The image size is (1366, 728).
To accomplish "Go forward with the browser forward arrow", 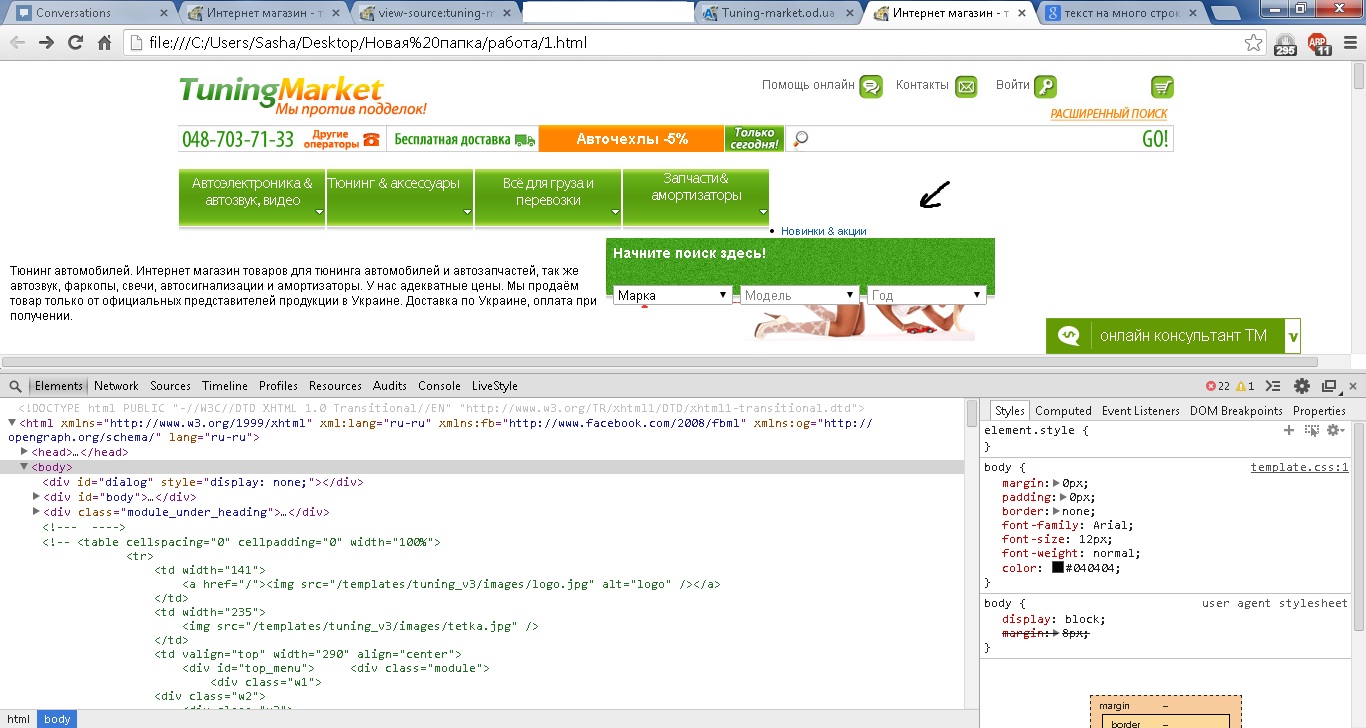I will 46,43.
